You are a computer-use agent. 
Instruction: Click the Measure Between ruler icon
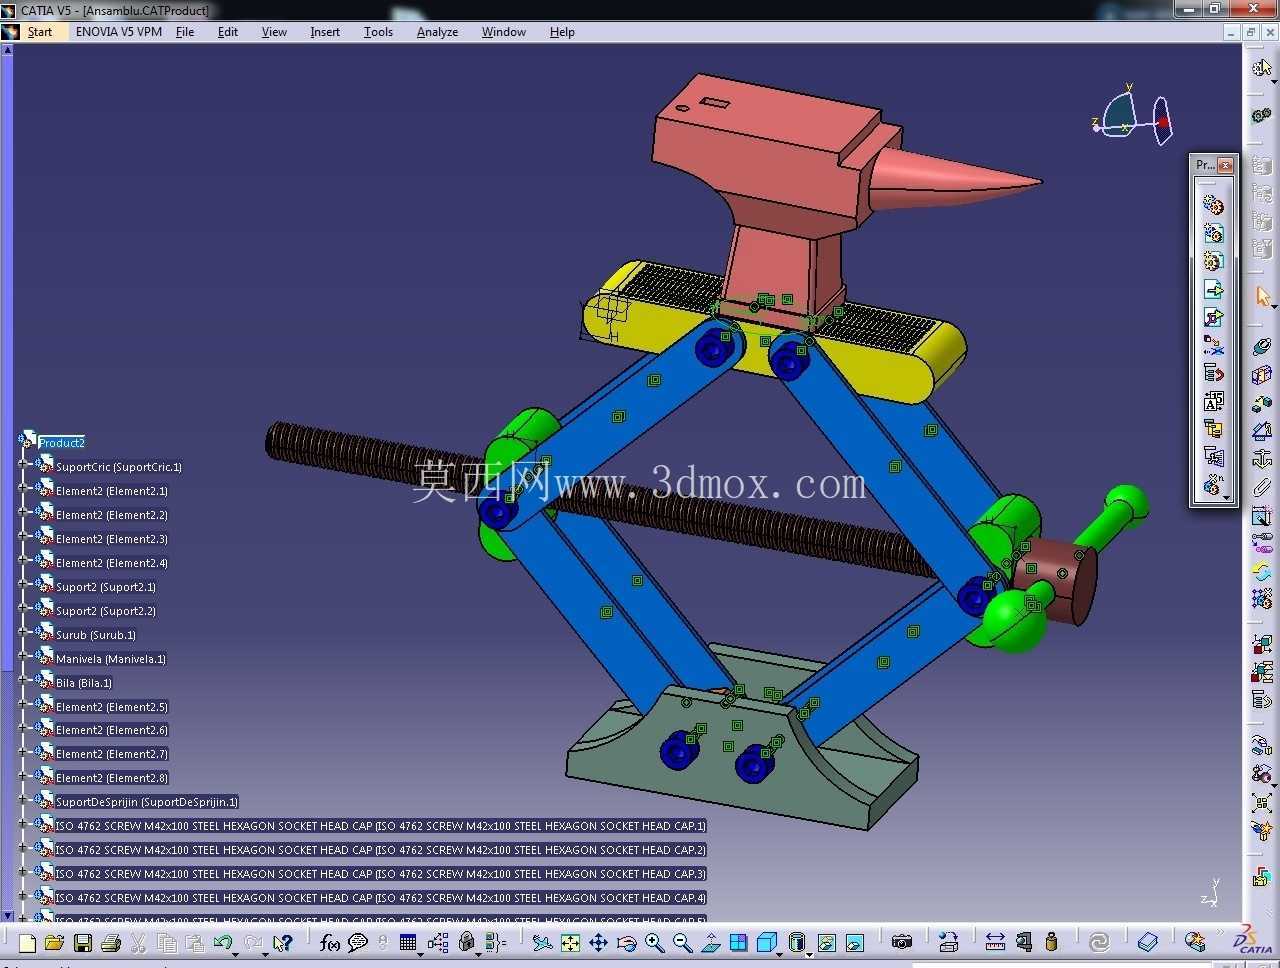click(995, 943)
